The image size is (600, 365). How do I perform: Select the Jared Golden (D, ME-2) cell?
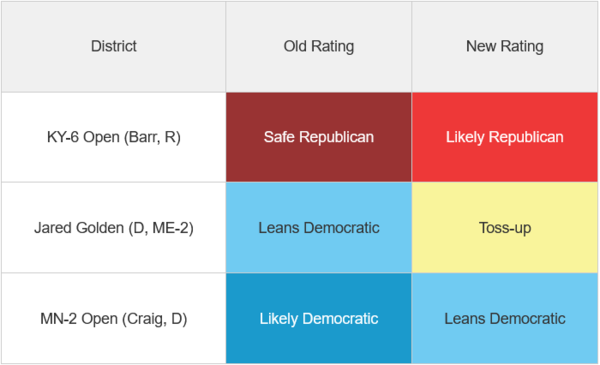click(x=113, y=228)
